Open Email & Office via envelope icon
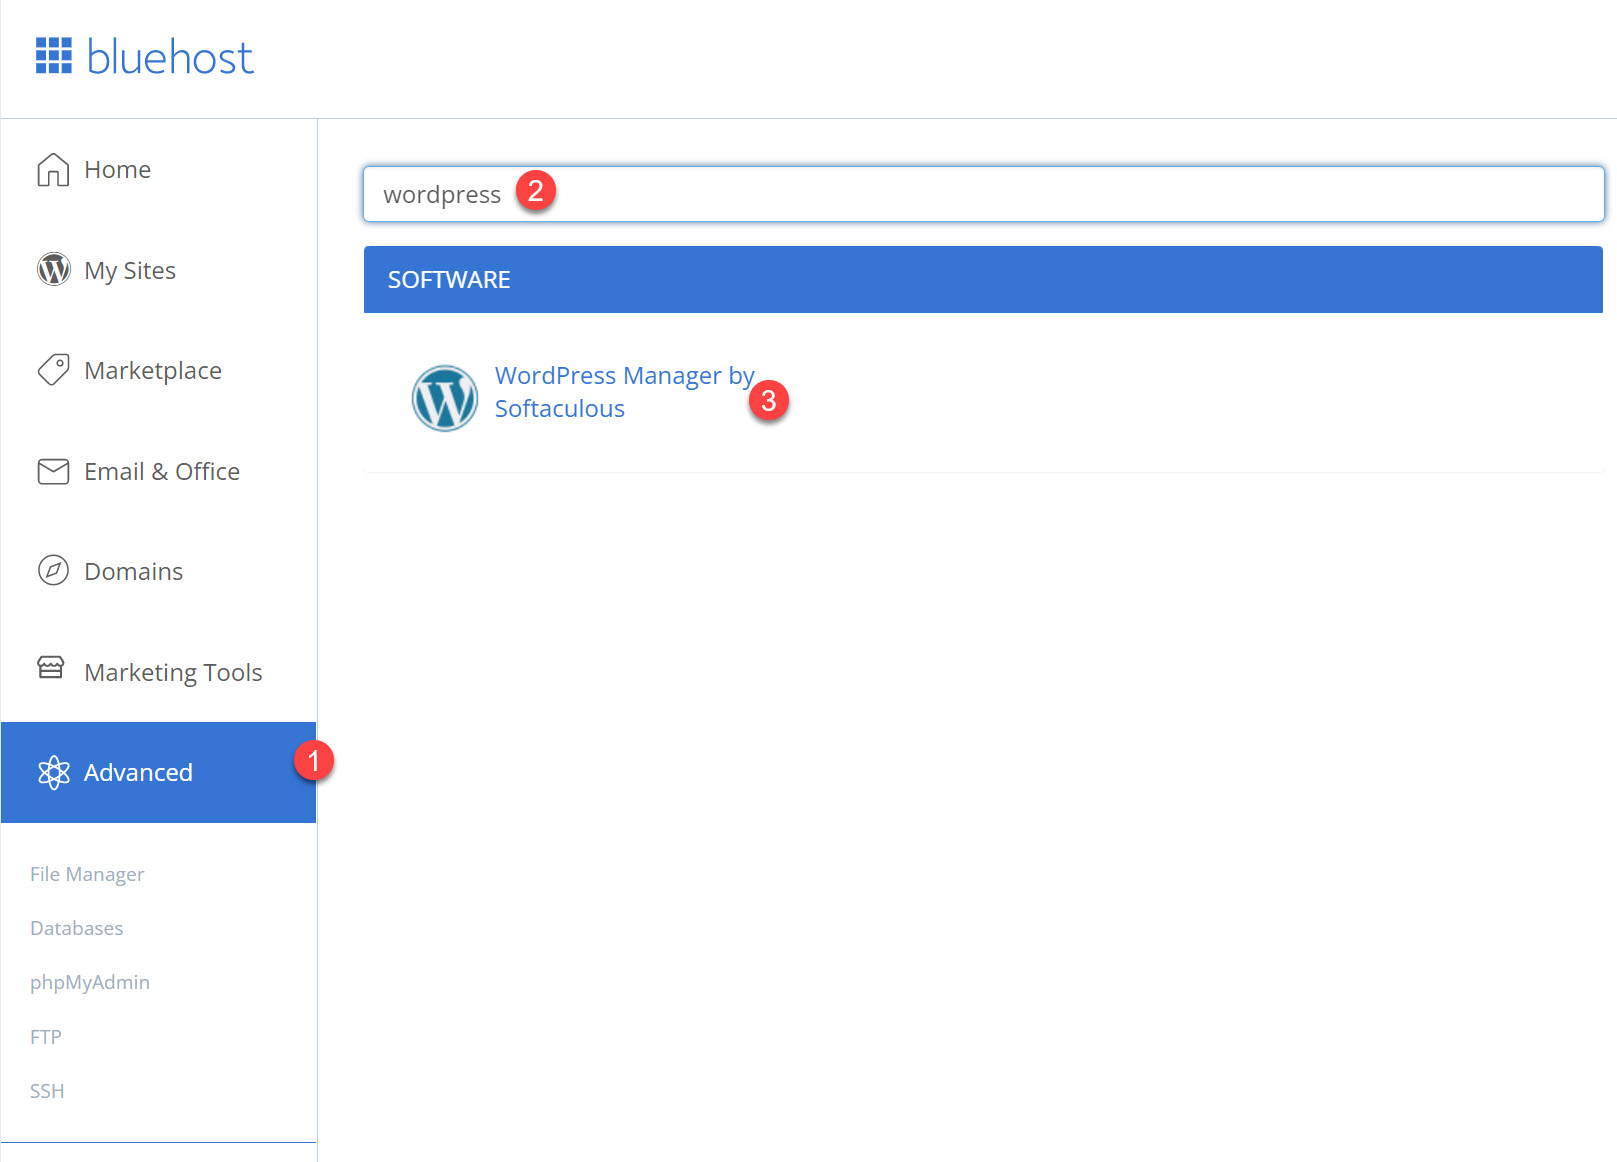 click(52, 471)
